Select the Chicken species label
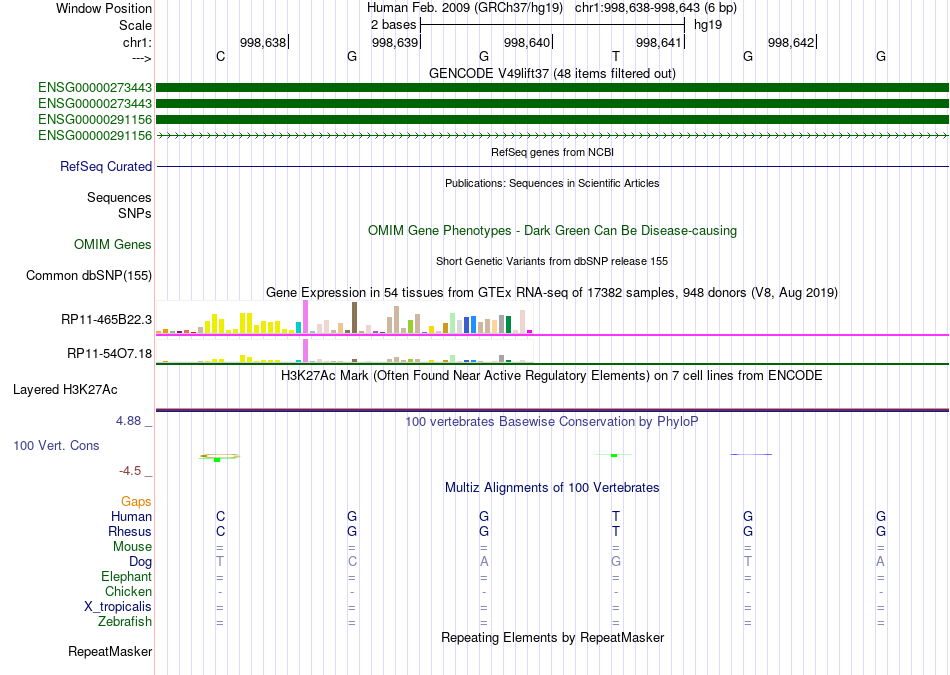The image size is (950, 675). pyautogui.click(x=128, y=591)
